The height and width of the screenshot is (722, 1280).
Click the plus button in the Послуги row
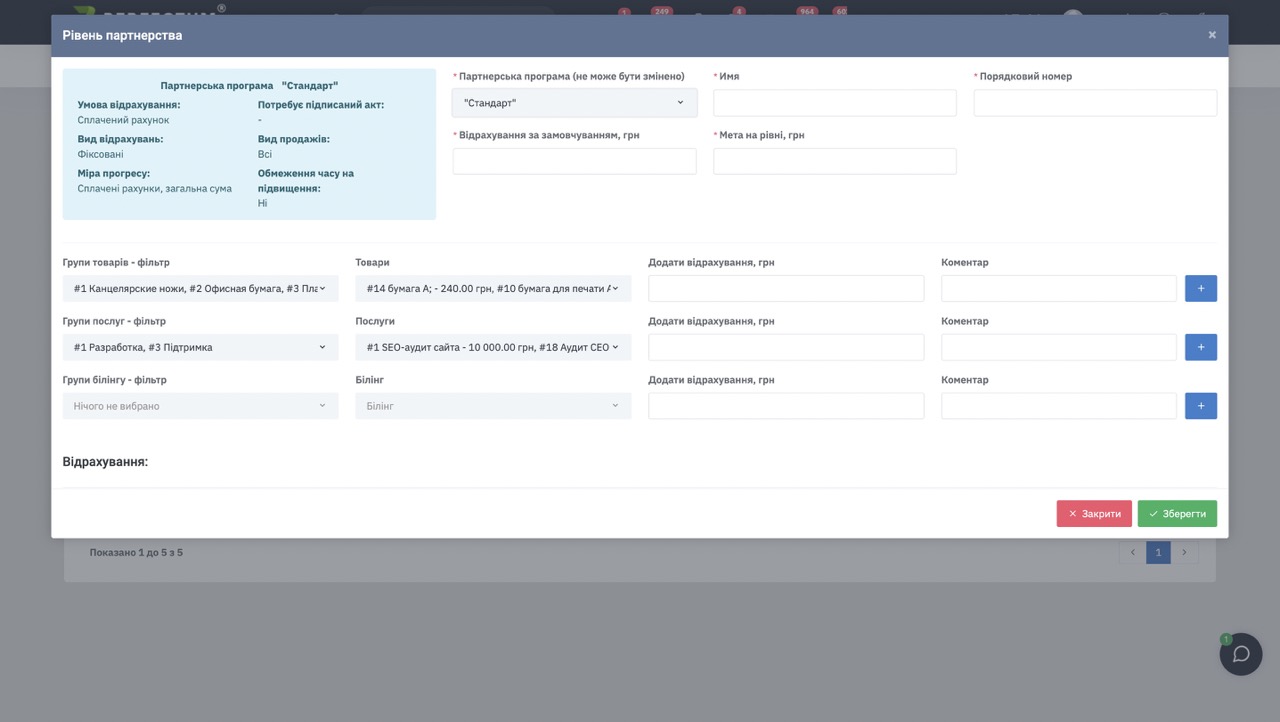(x=1200, y=347)
